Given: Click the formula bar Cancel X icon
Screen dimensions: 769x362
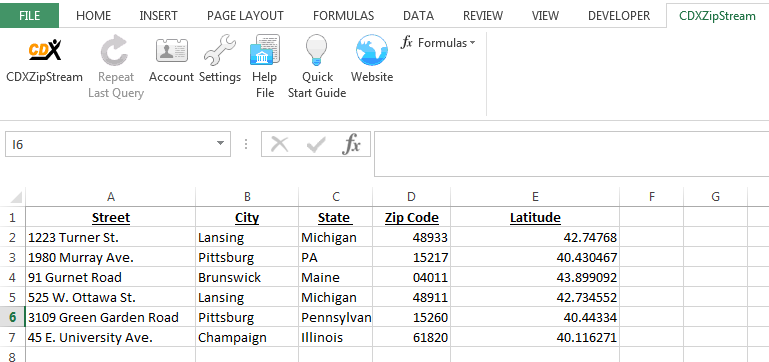Looking at the screenshot, I should pyautogui.click(x=280, y=145).
